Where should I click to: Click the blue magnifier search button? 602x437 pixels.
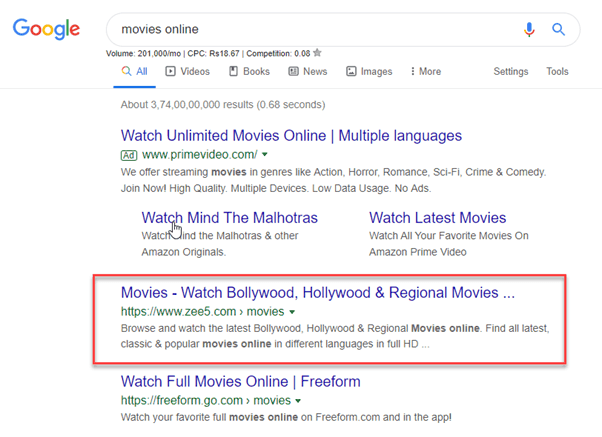(558, 30)
